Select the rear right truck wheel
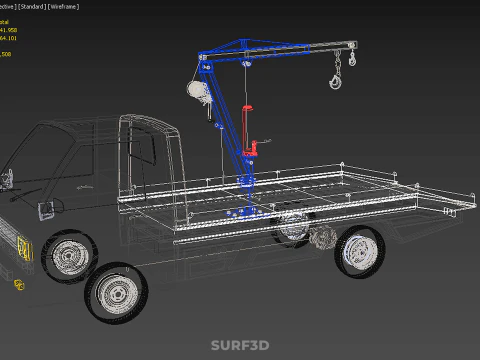480x360 pixels. 360,251
